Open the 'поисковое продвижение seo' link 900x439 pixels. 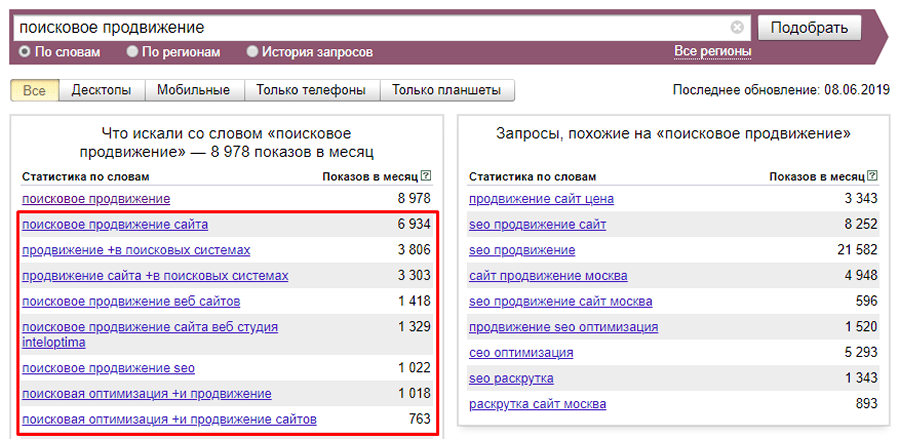pyautogui.click(x=101, y=368)
